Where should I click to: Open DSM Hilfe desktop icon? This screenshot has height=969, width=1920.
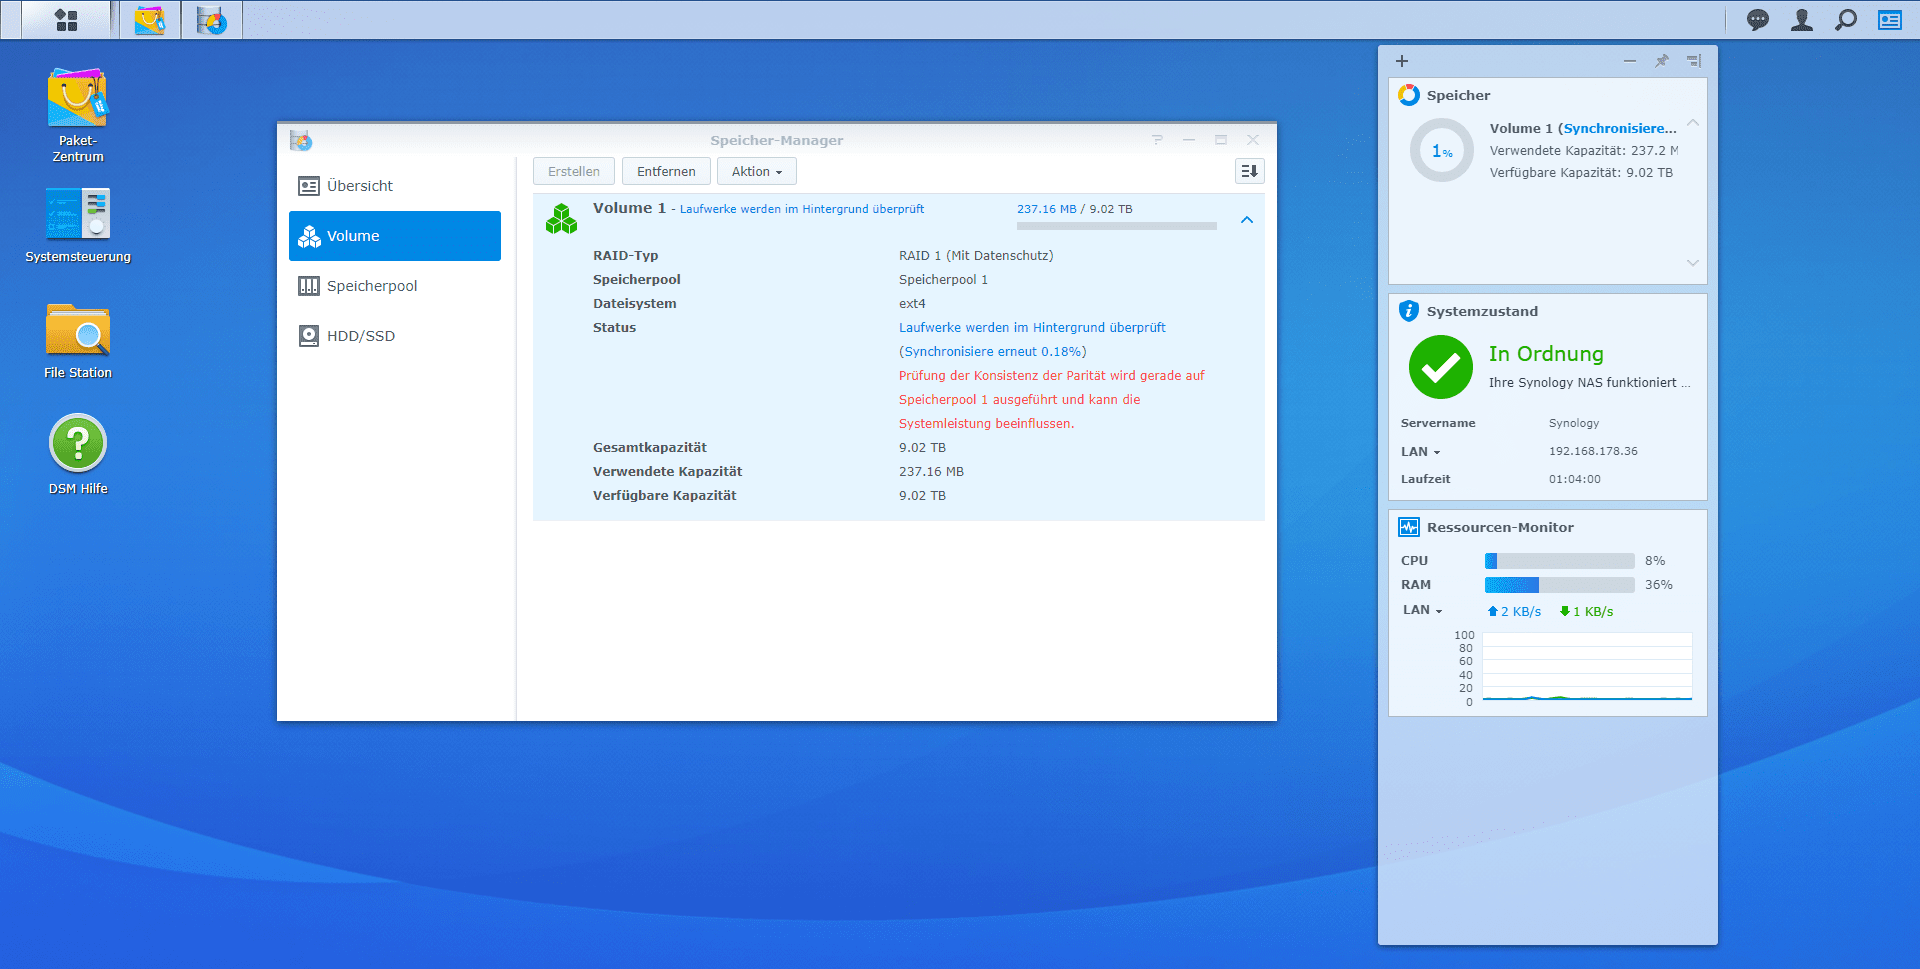click(78, 455)
